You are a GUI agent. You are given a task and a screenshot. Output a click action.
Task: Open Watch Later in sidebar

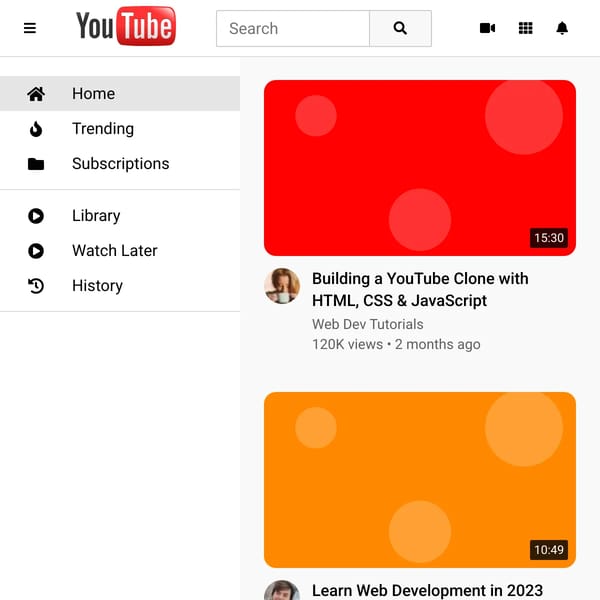115,251
